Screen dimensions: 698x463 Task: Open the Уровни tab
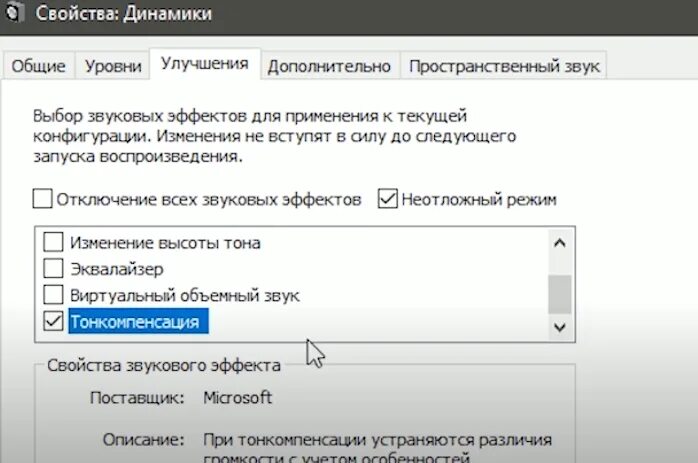point(113,66)
